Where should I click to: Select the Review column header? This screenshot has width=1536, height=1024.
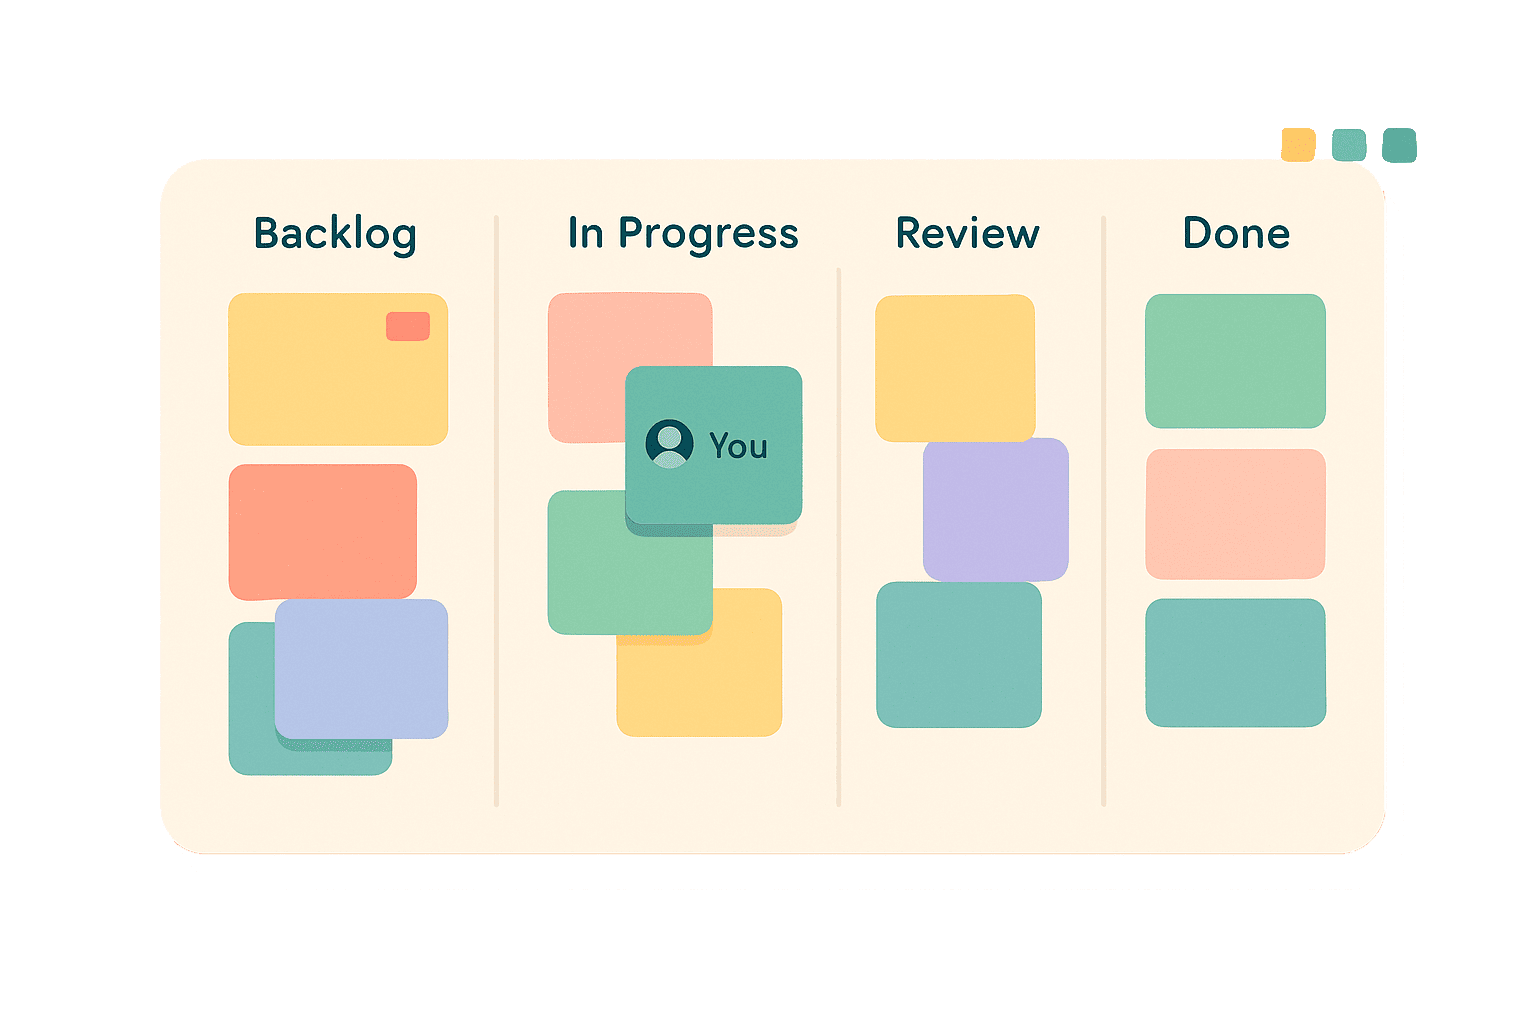coord(967,234)
